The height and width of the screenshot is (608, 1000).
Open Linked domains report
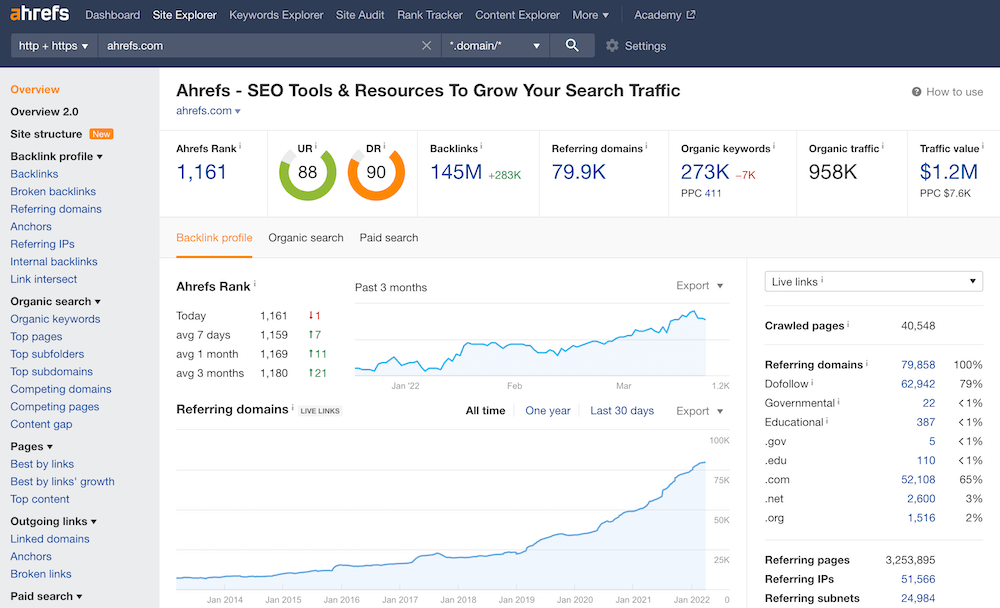pyautogui.click(x=50, y=539)
